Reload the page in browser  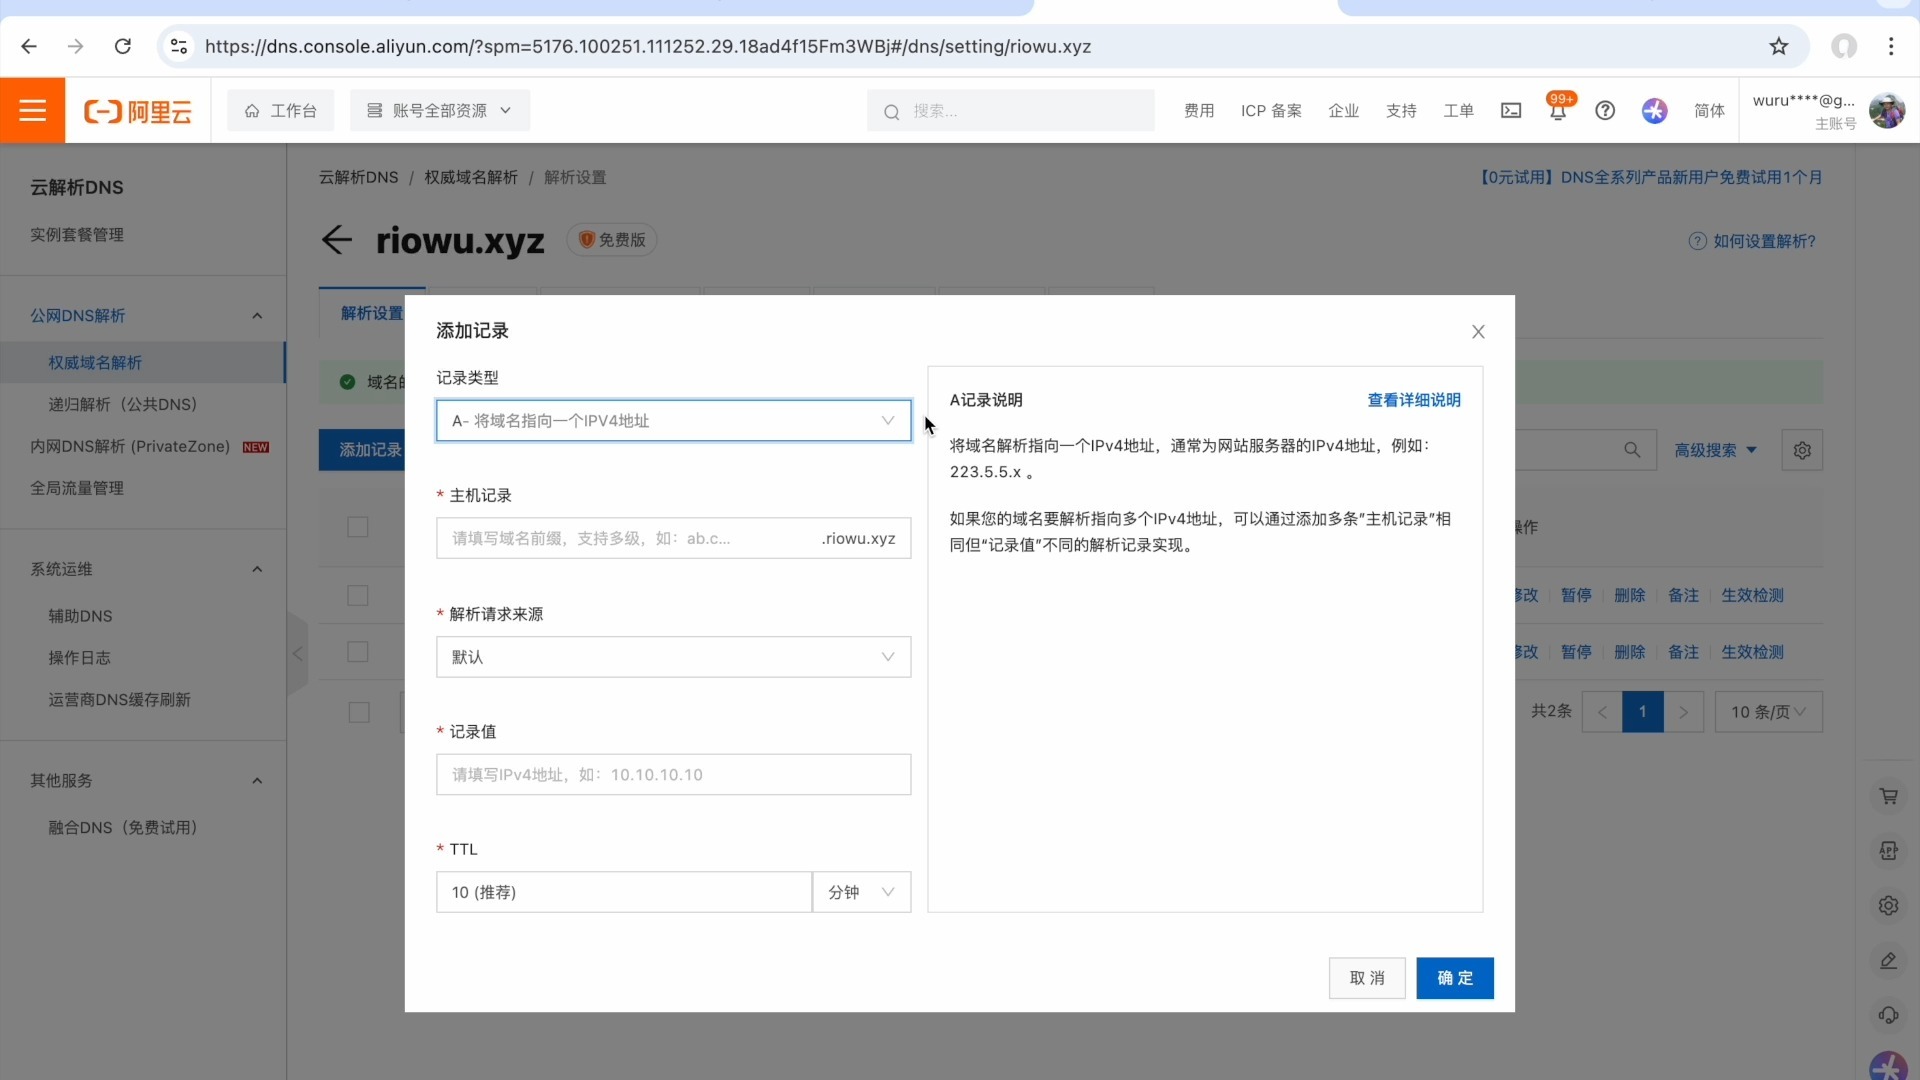coord(123,46)
